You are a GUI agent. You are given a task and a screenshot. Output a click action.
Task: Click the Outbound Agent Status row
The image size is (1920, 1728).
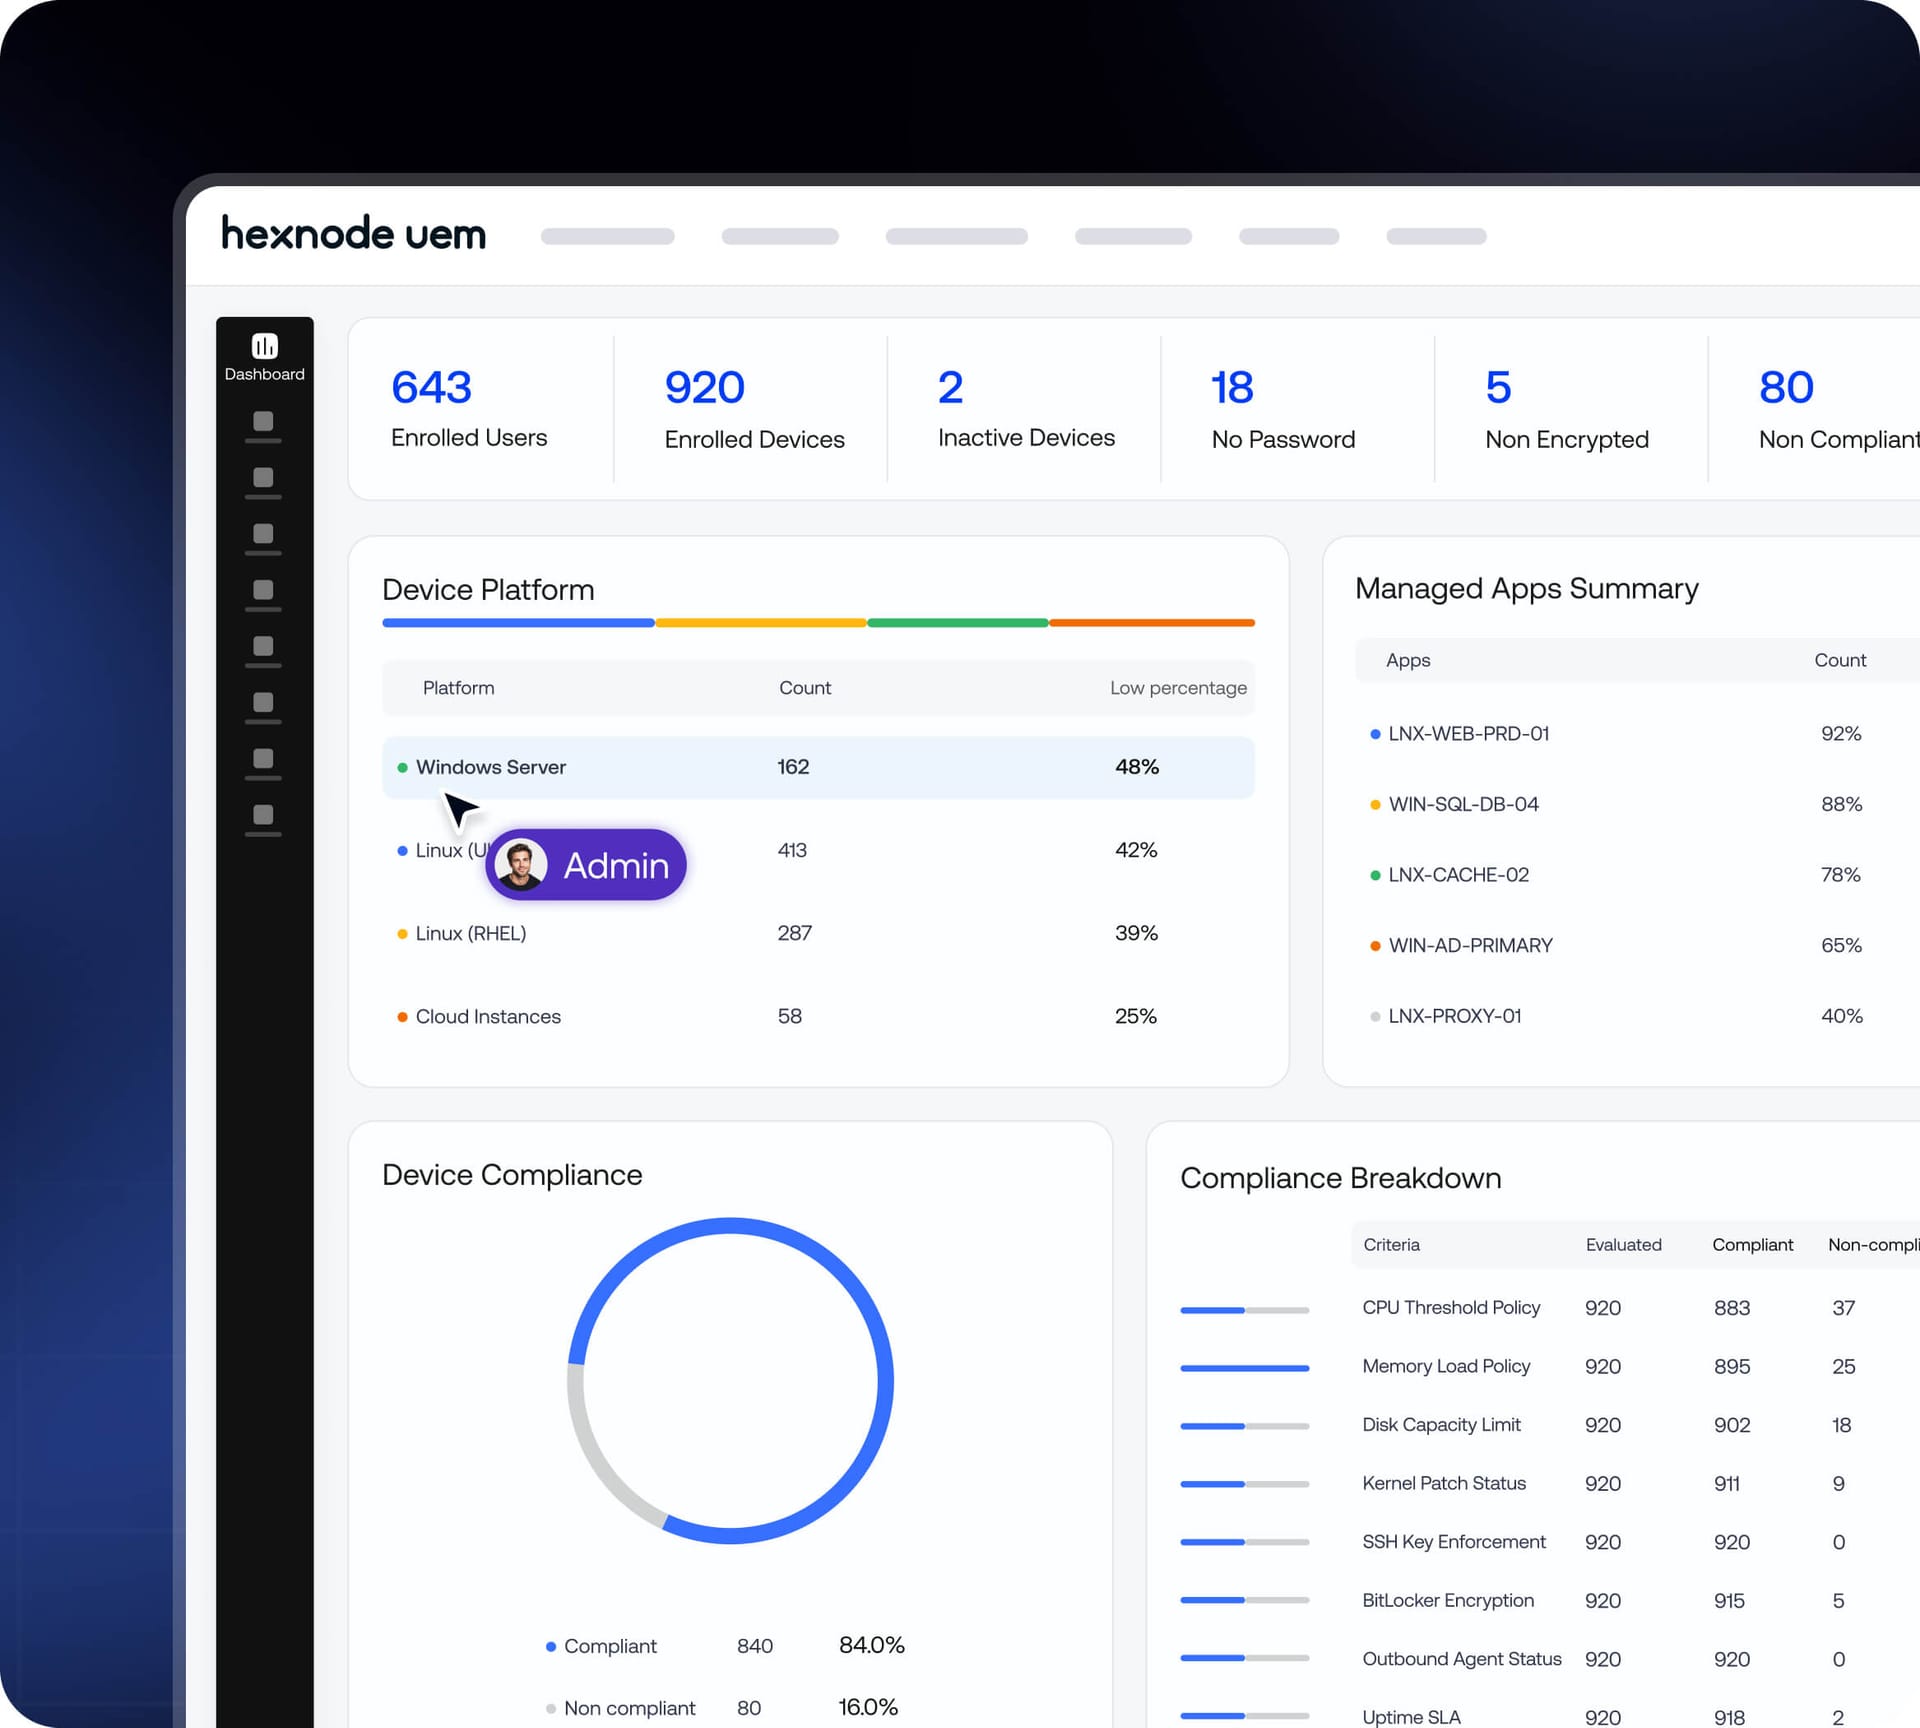click(1549, 1659)
